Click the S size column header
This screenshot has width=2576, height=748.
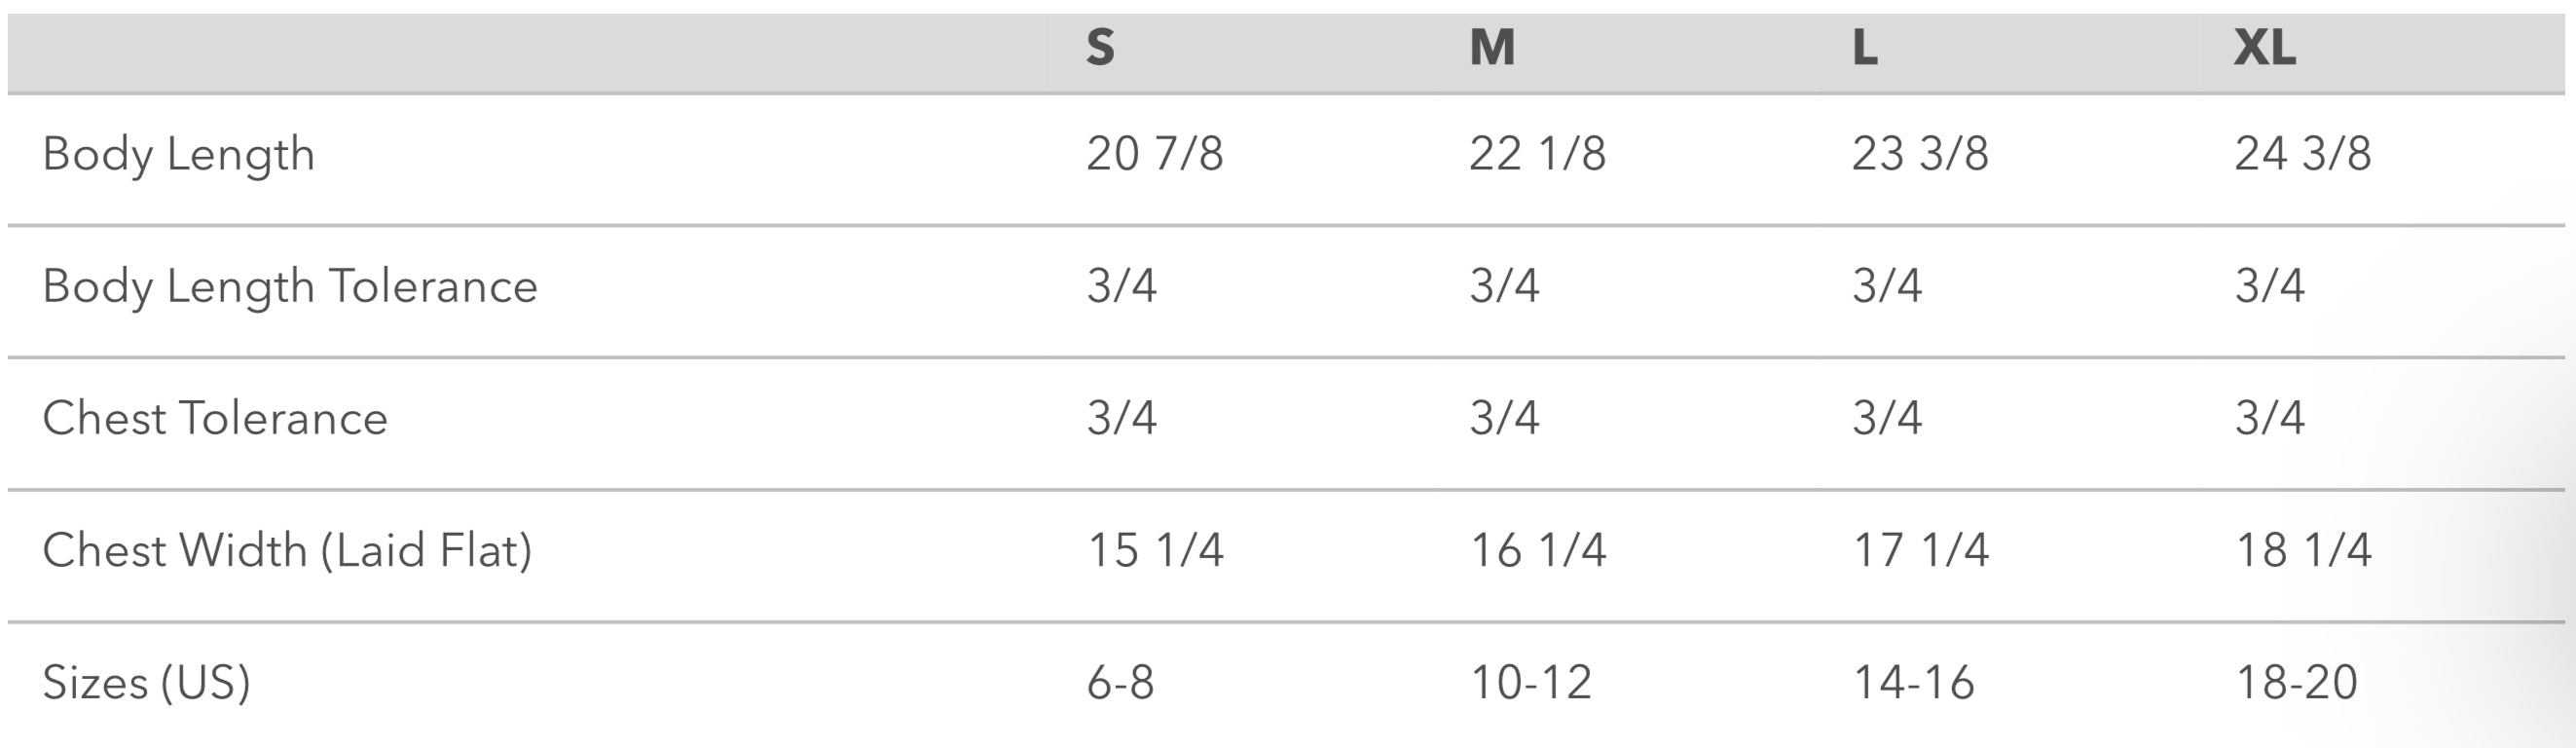coord(1100,47)
